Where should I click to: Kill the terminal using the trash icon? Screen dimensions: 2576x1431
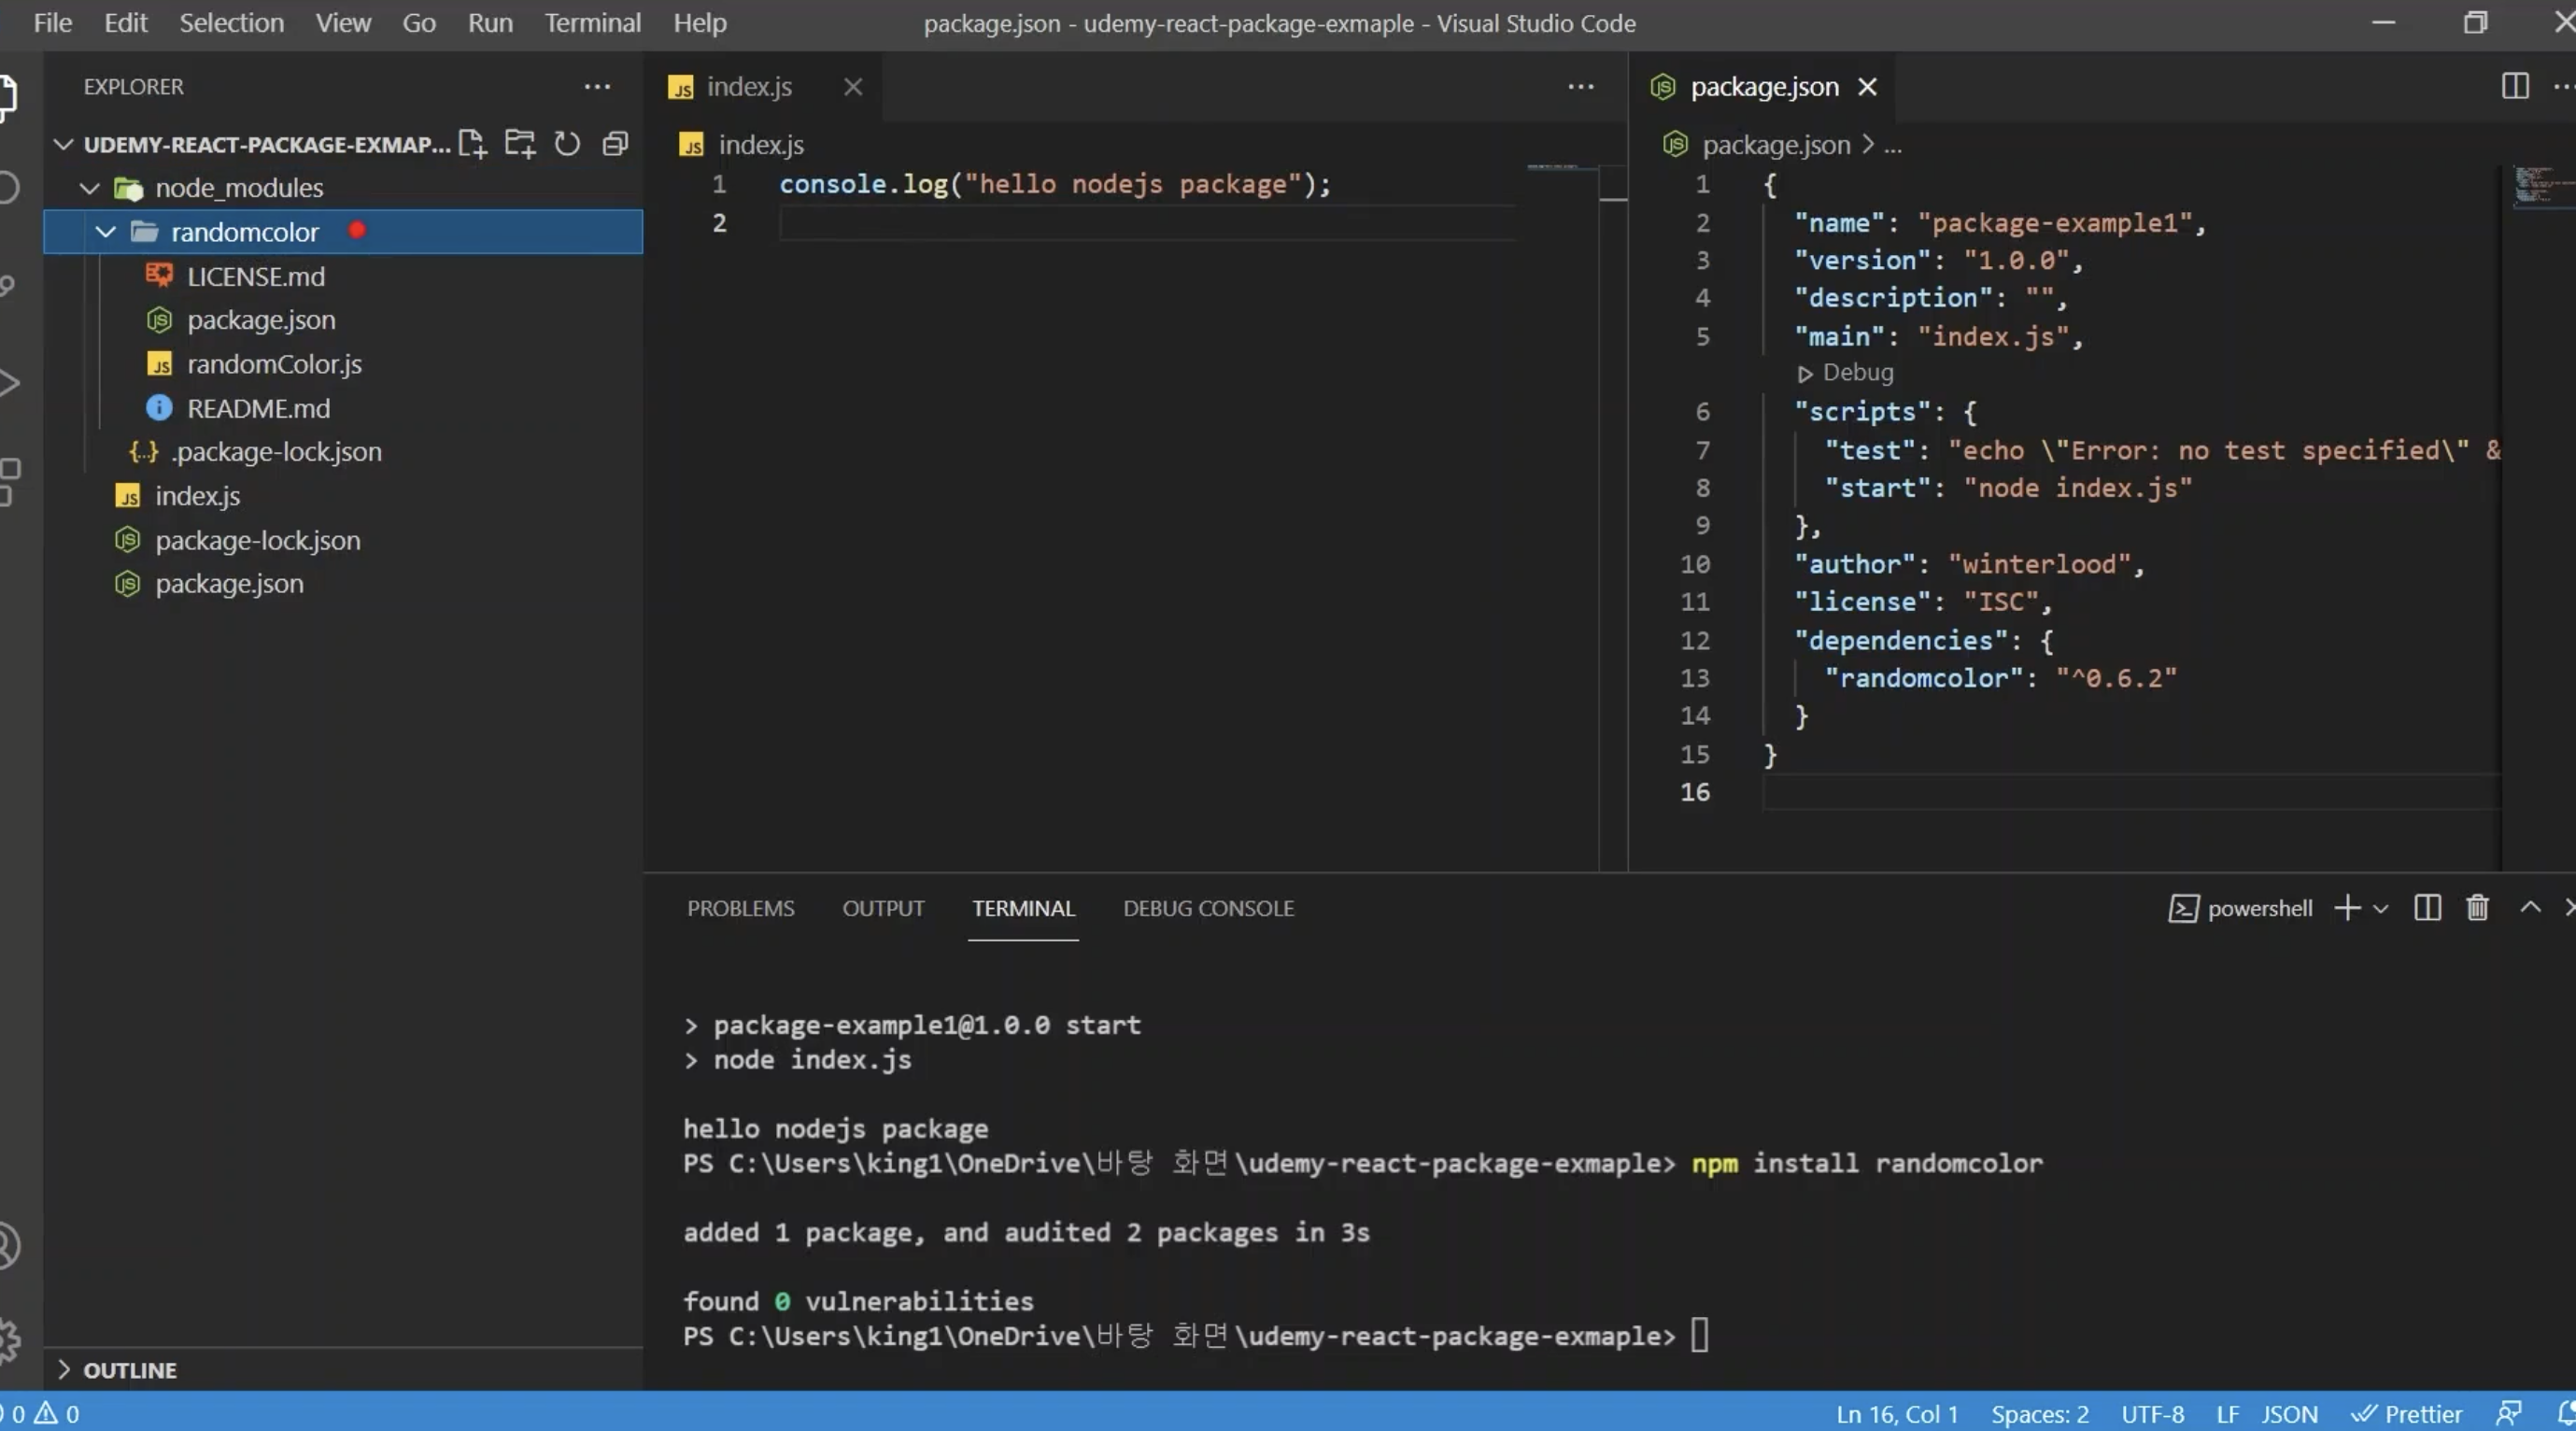(x=2477, y=908)
